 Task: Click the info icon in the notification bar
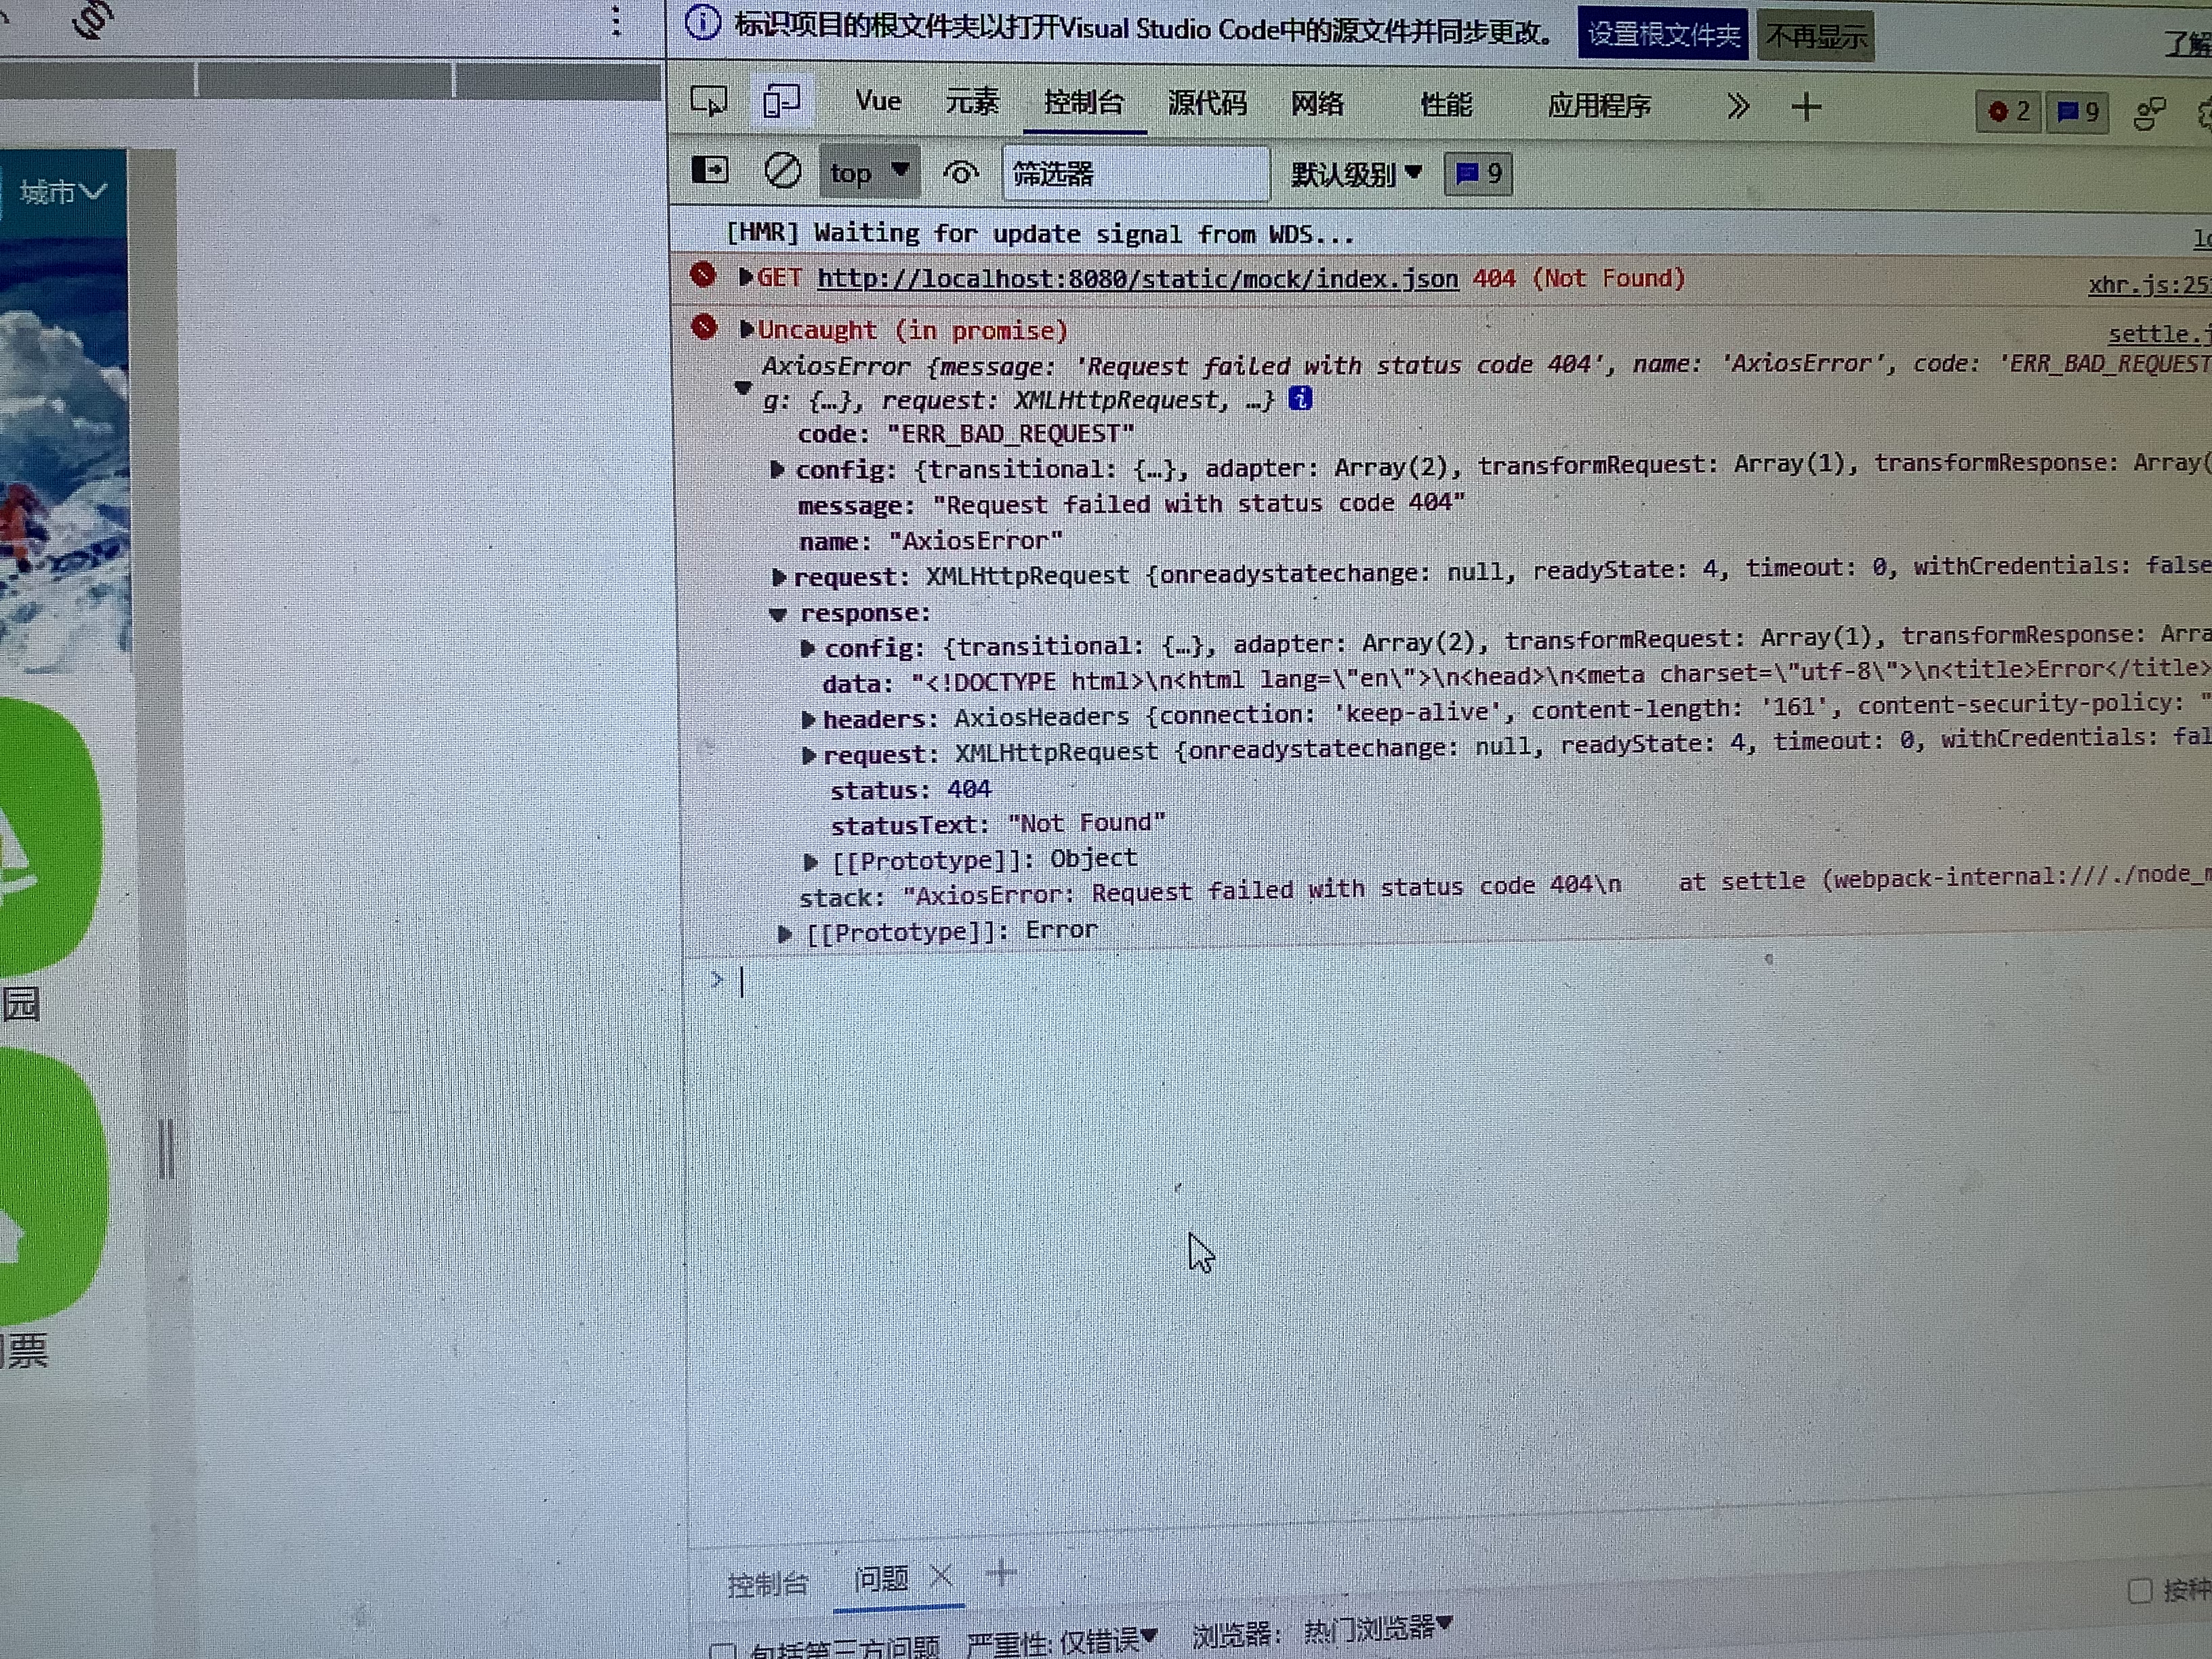coord(702,22)
